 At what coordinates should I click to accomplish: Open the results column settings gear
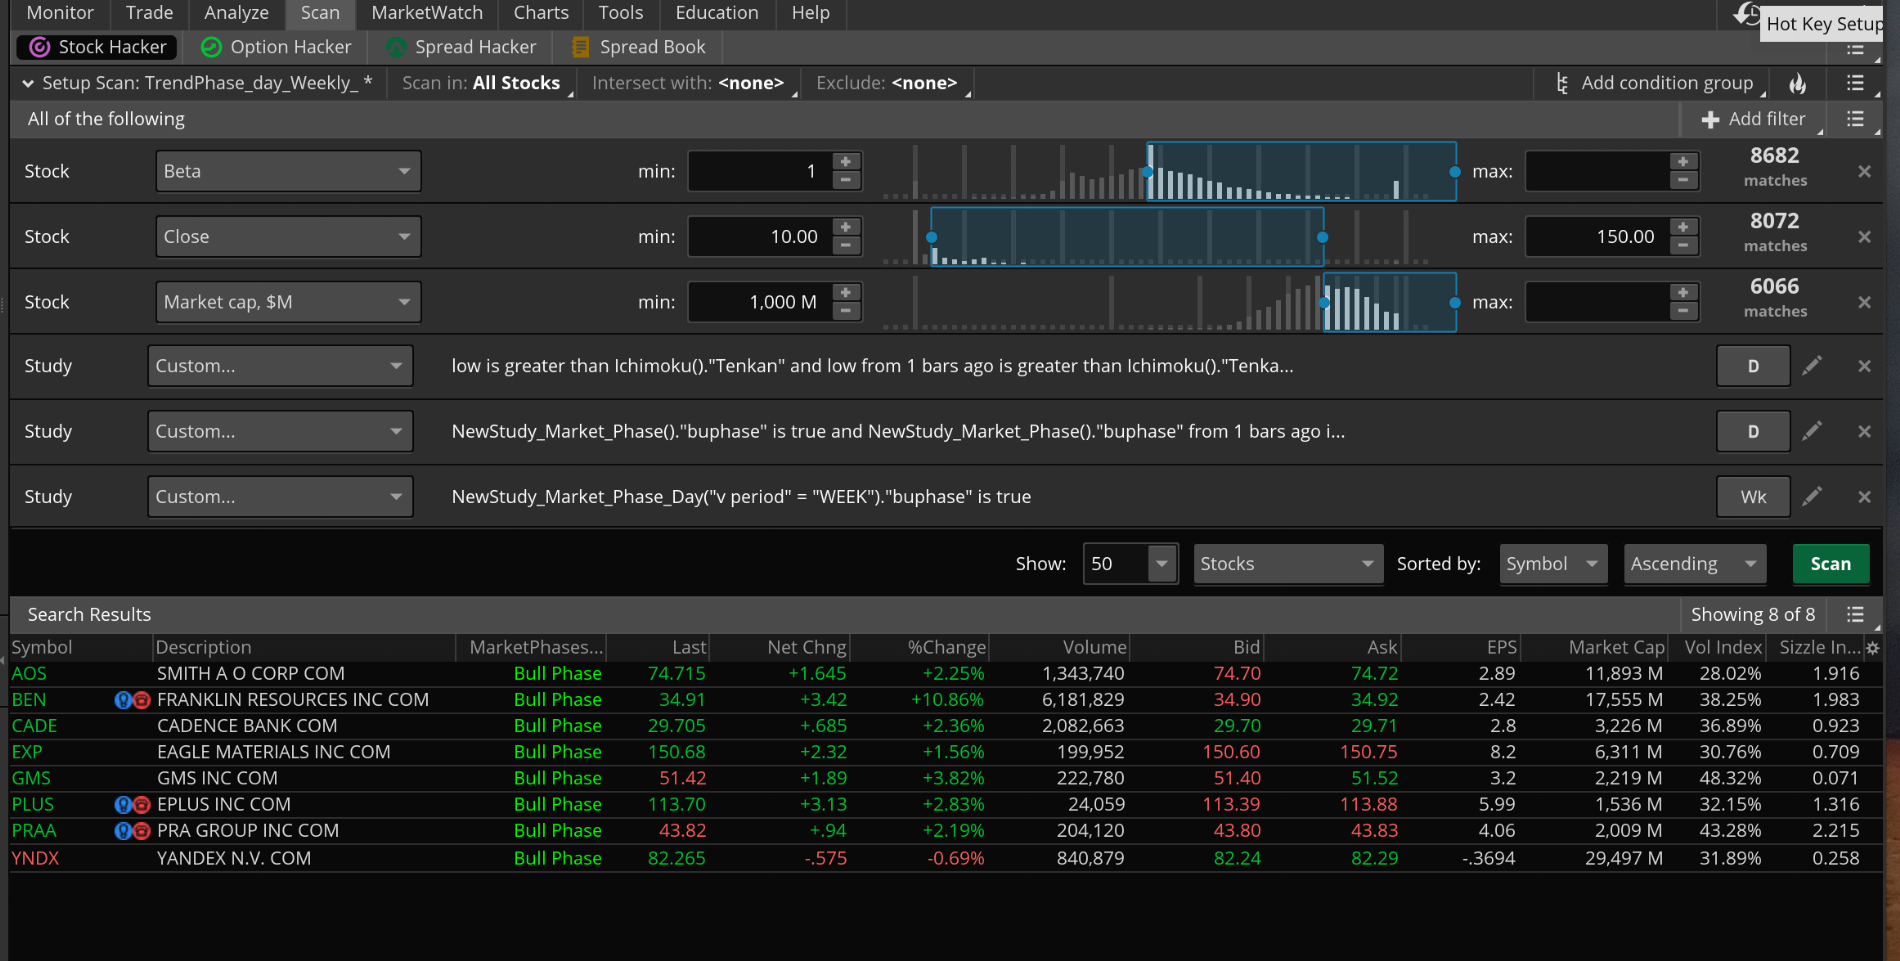[1873, 648]
